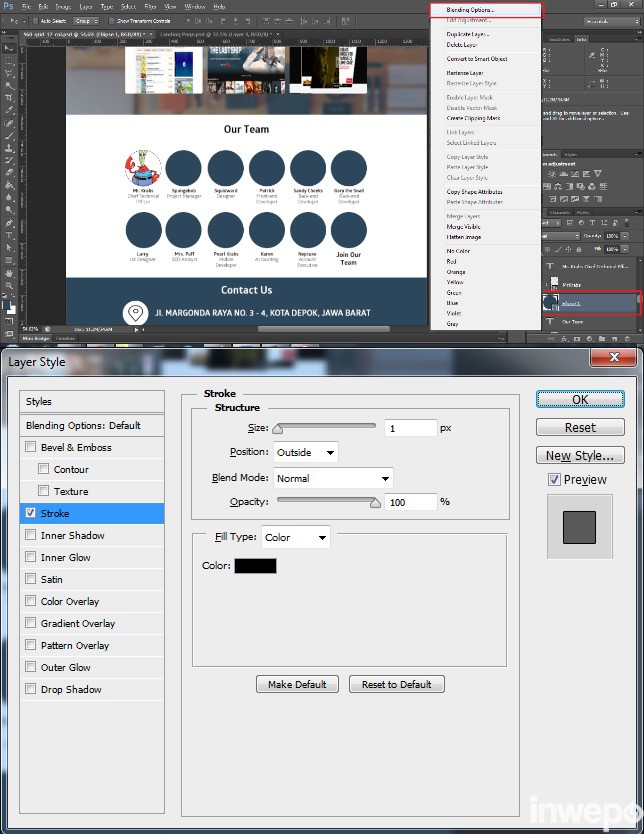Choose Convert to Smart Object

tap(476, 59)
